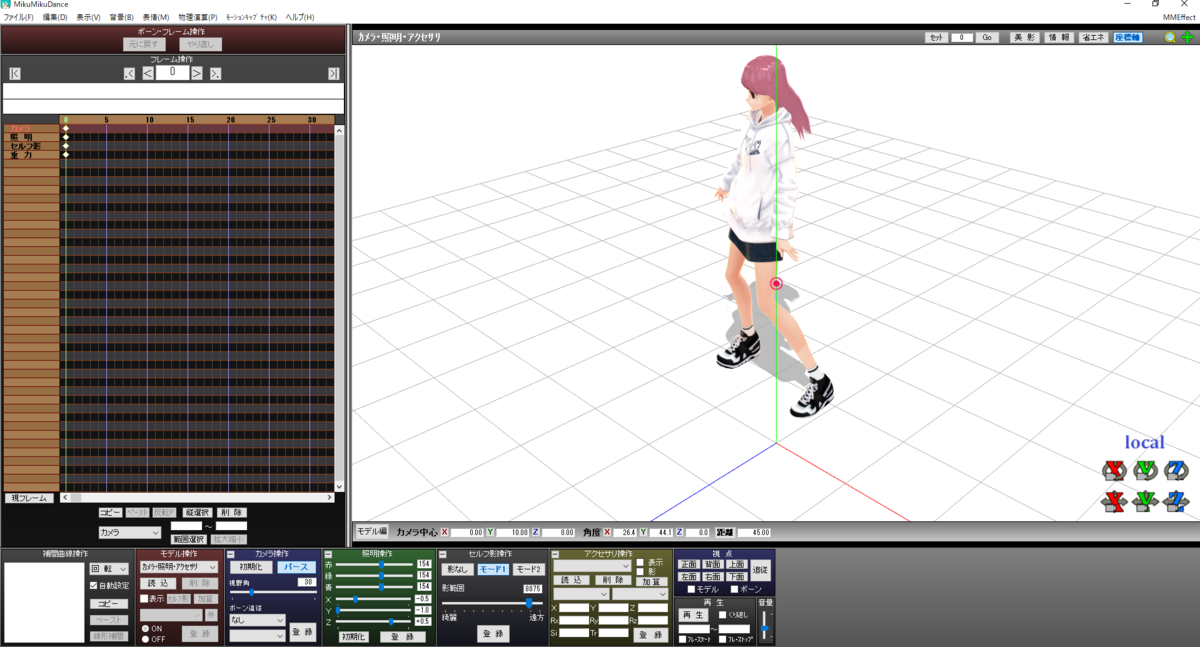Viewport: 1200px width, 647px height.
Task: Open the empty dropdown below なし
Action: point(257,636)
